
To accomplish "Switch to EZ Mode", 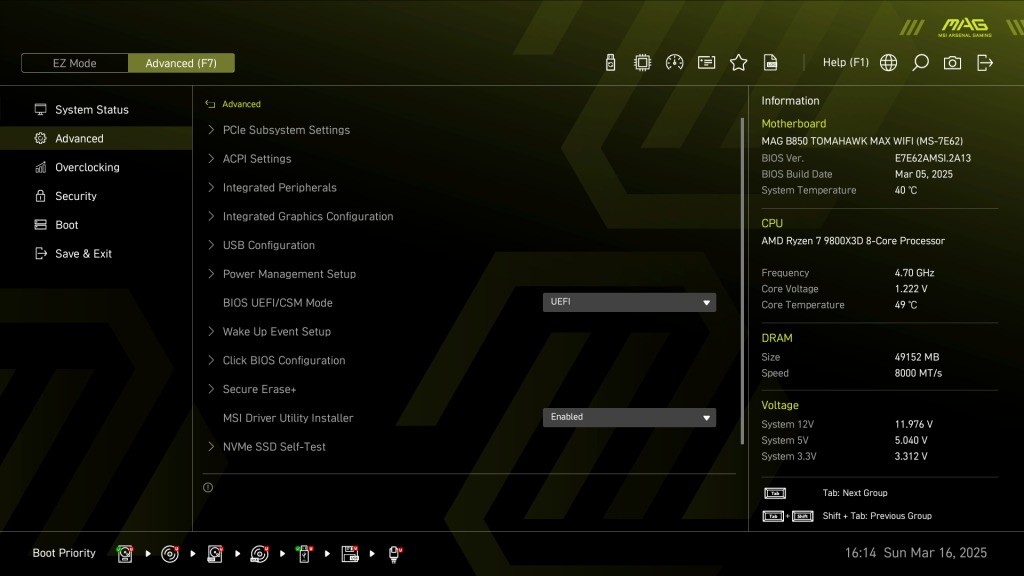I will 75,63.
